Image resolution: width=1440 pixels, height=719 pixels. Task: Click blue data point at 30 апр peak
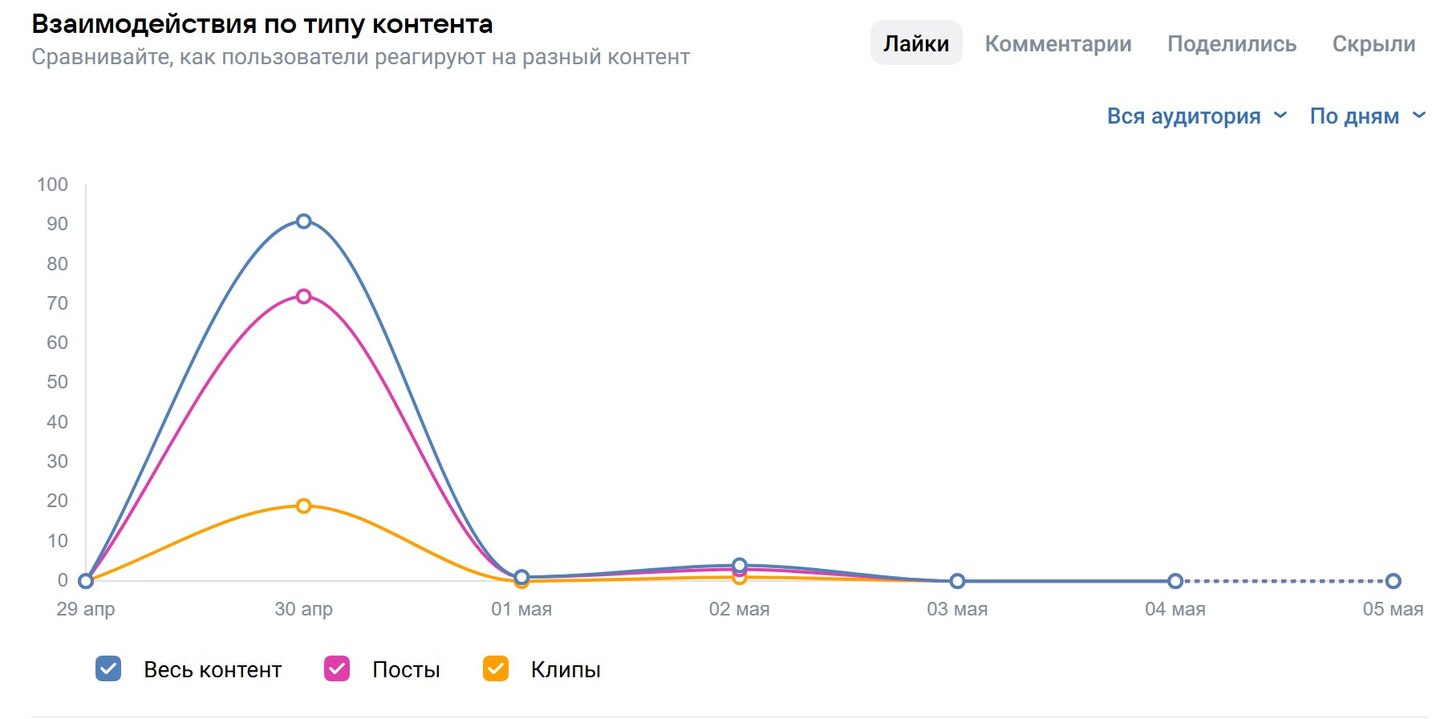tap(304, 221)
